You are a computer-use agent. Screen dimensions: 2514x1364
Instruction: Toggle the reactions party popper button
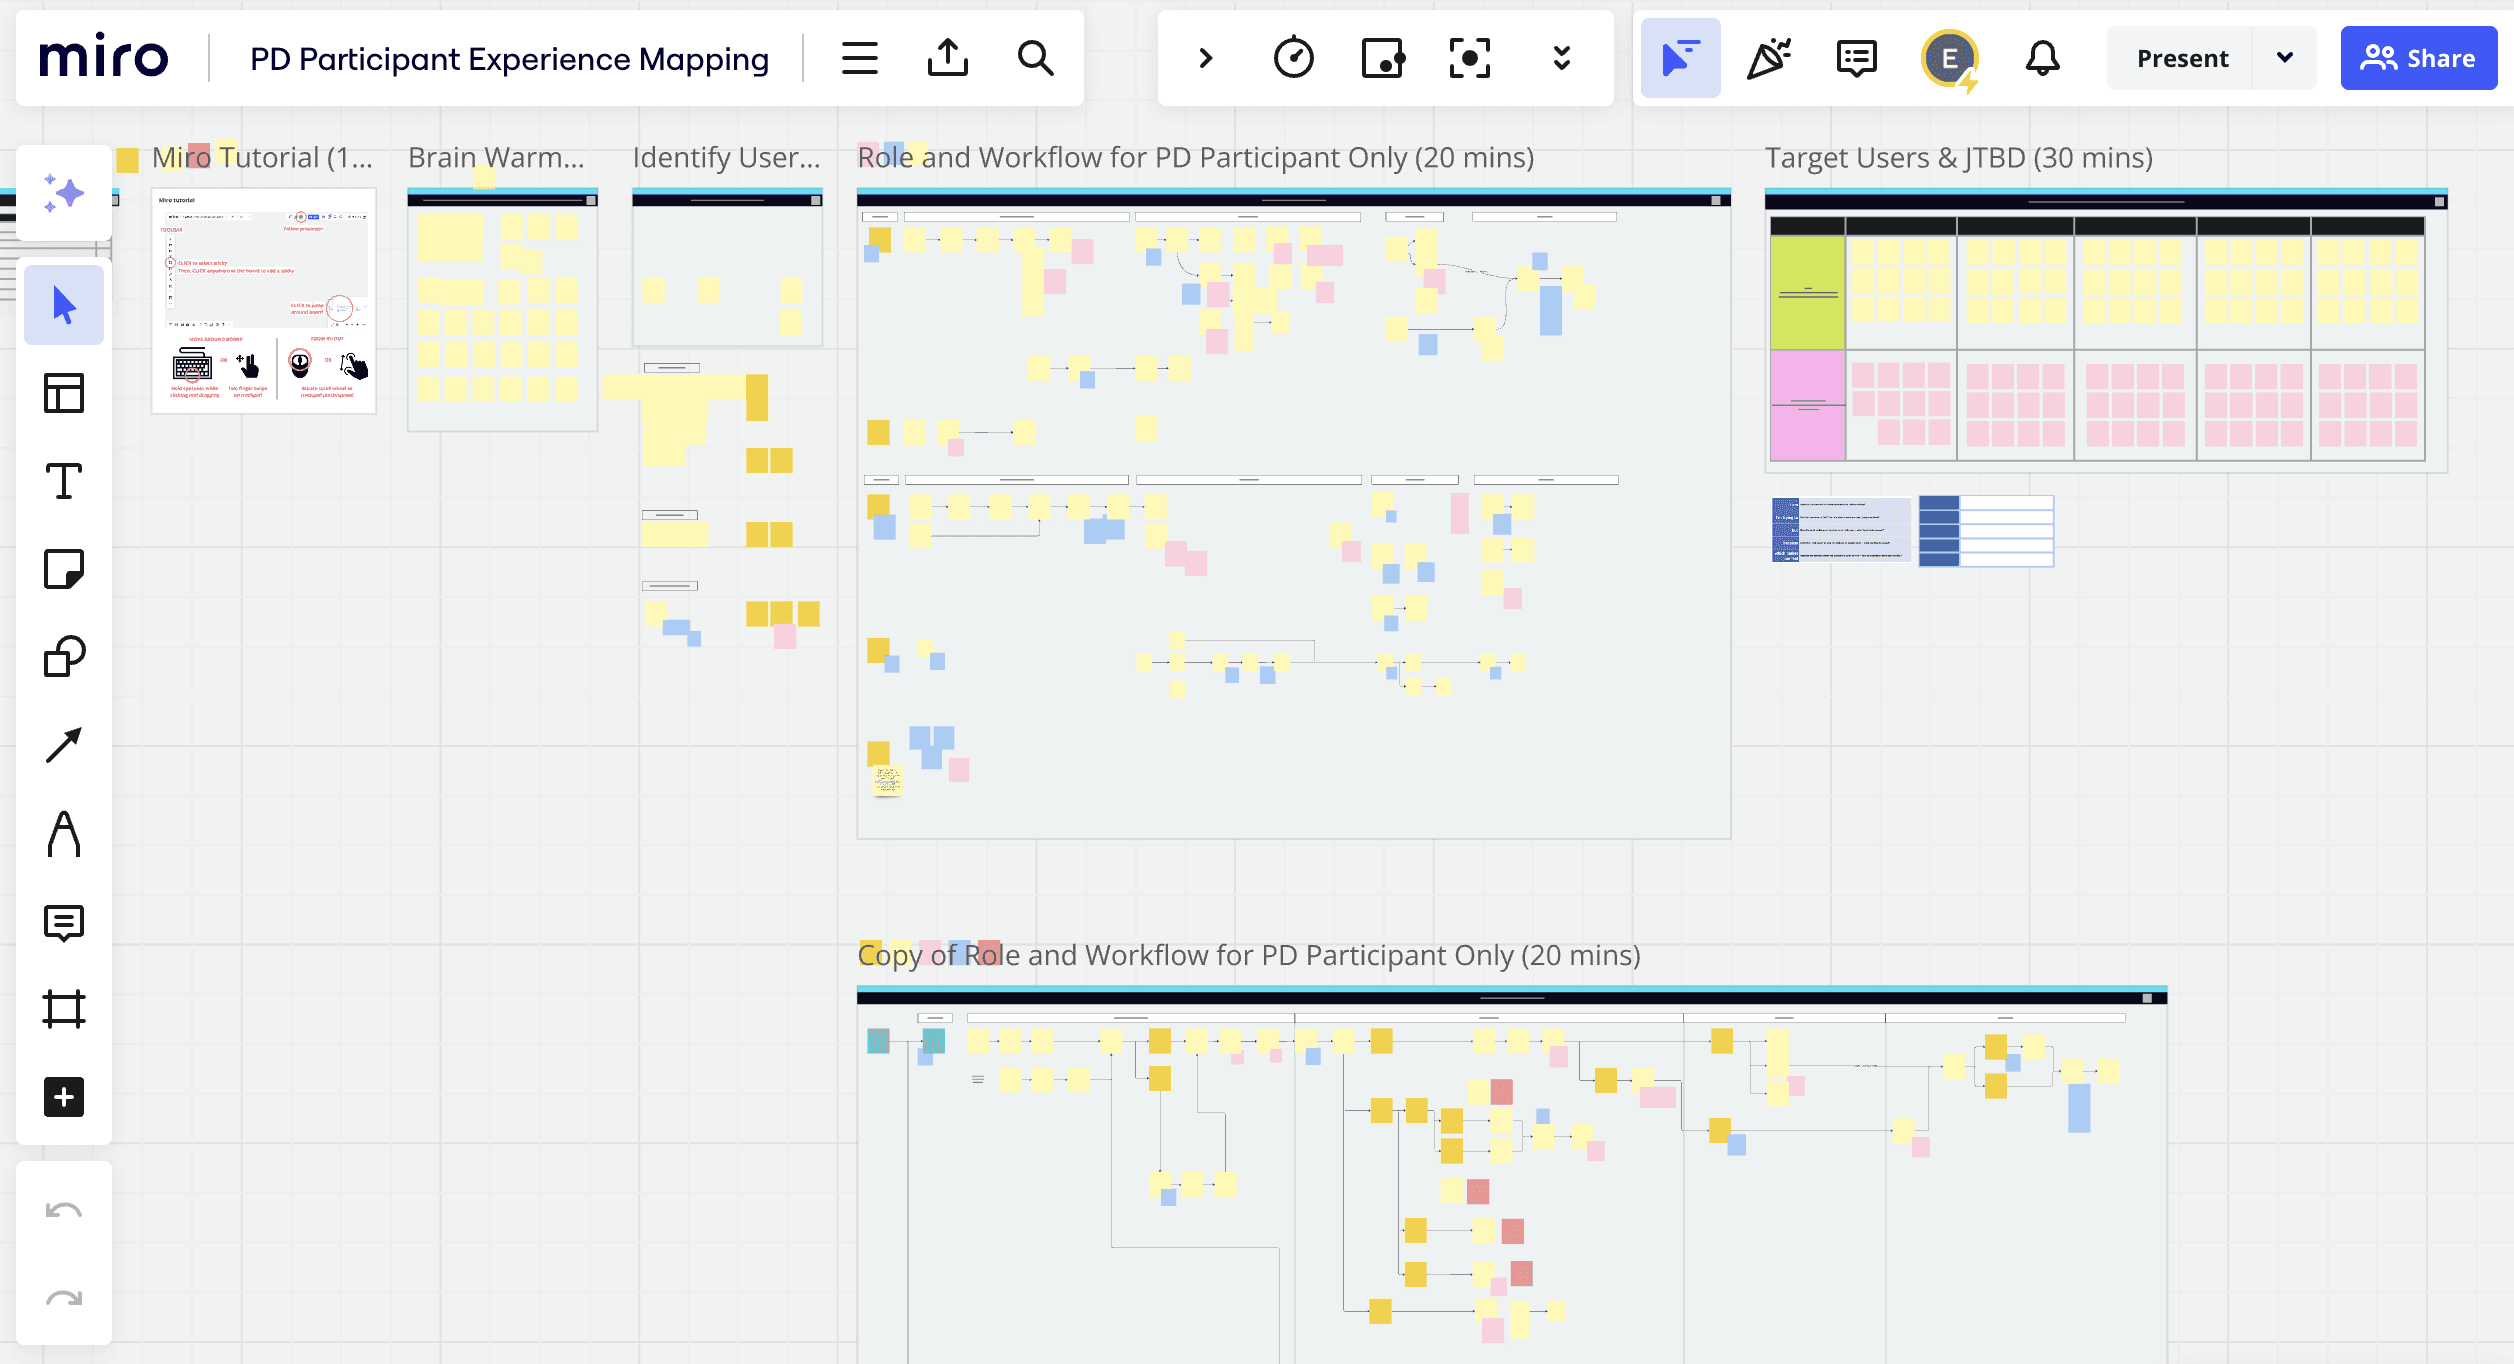pos(1768,58)
